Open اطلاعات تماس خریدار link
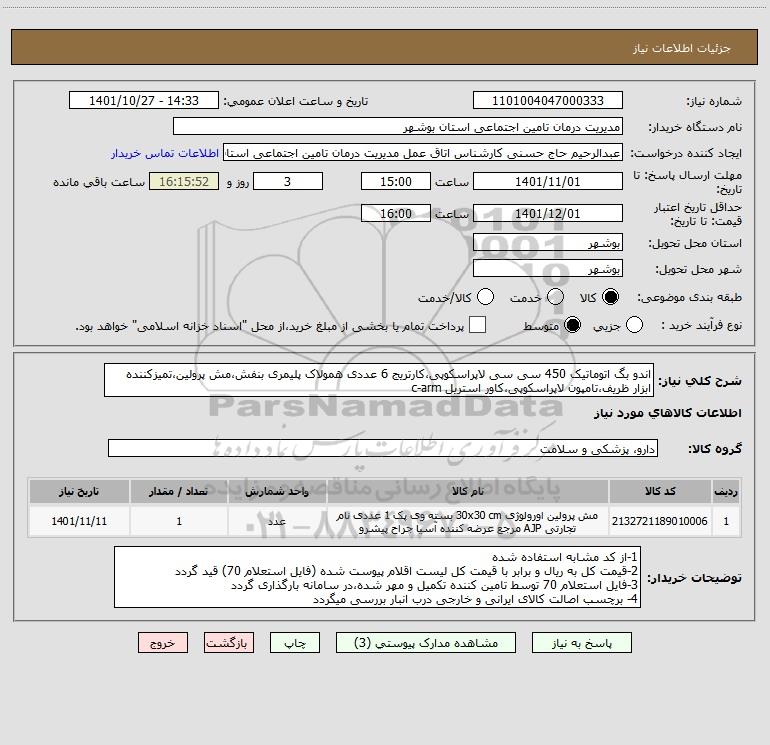The image size is (770, 745). [x=165, y=153]
